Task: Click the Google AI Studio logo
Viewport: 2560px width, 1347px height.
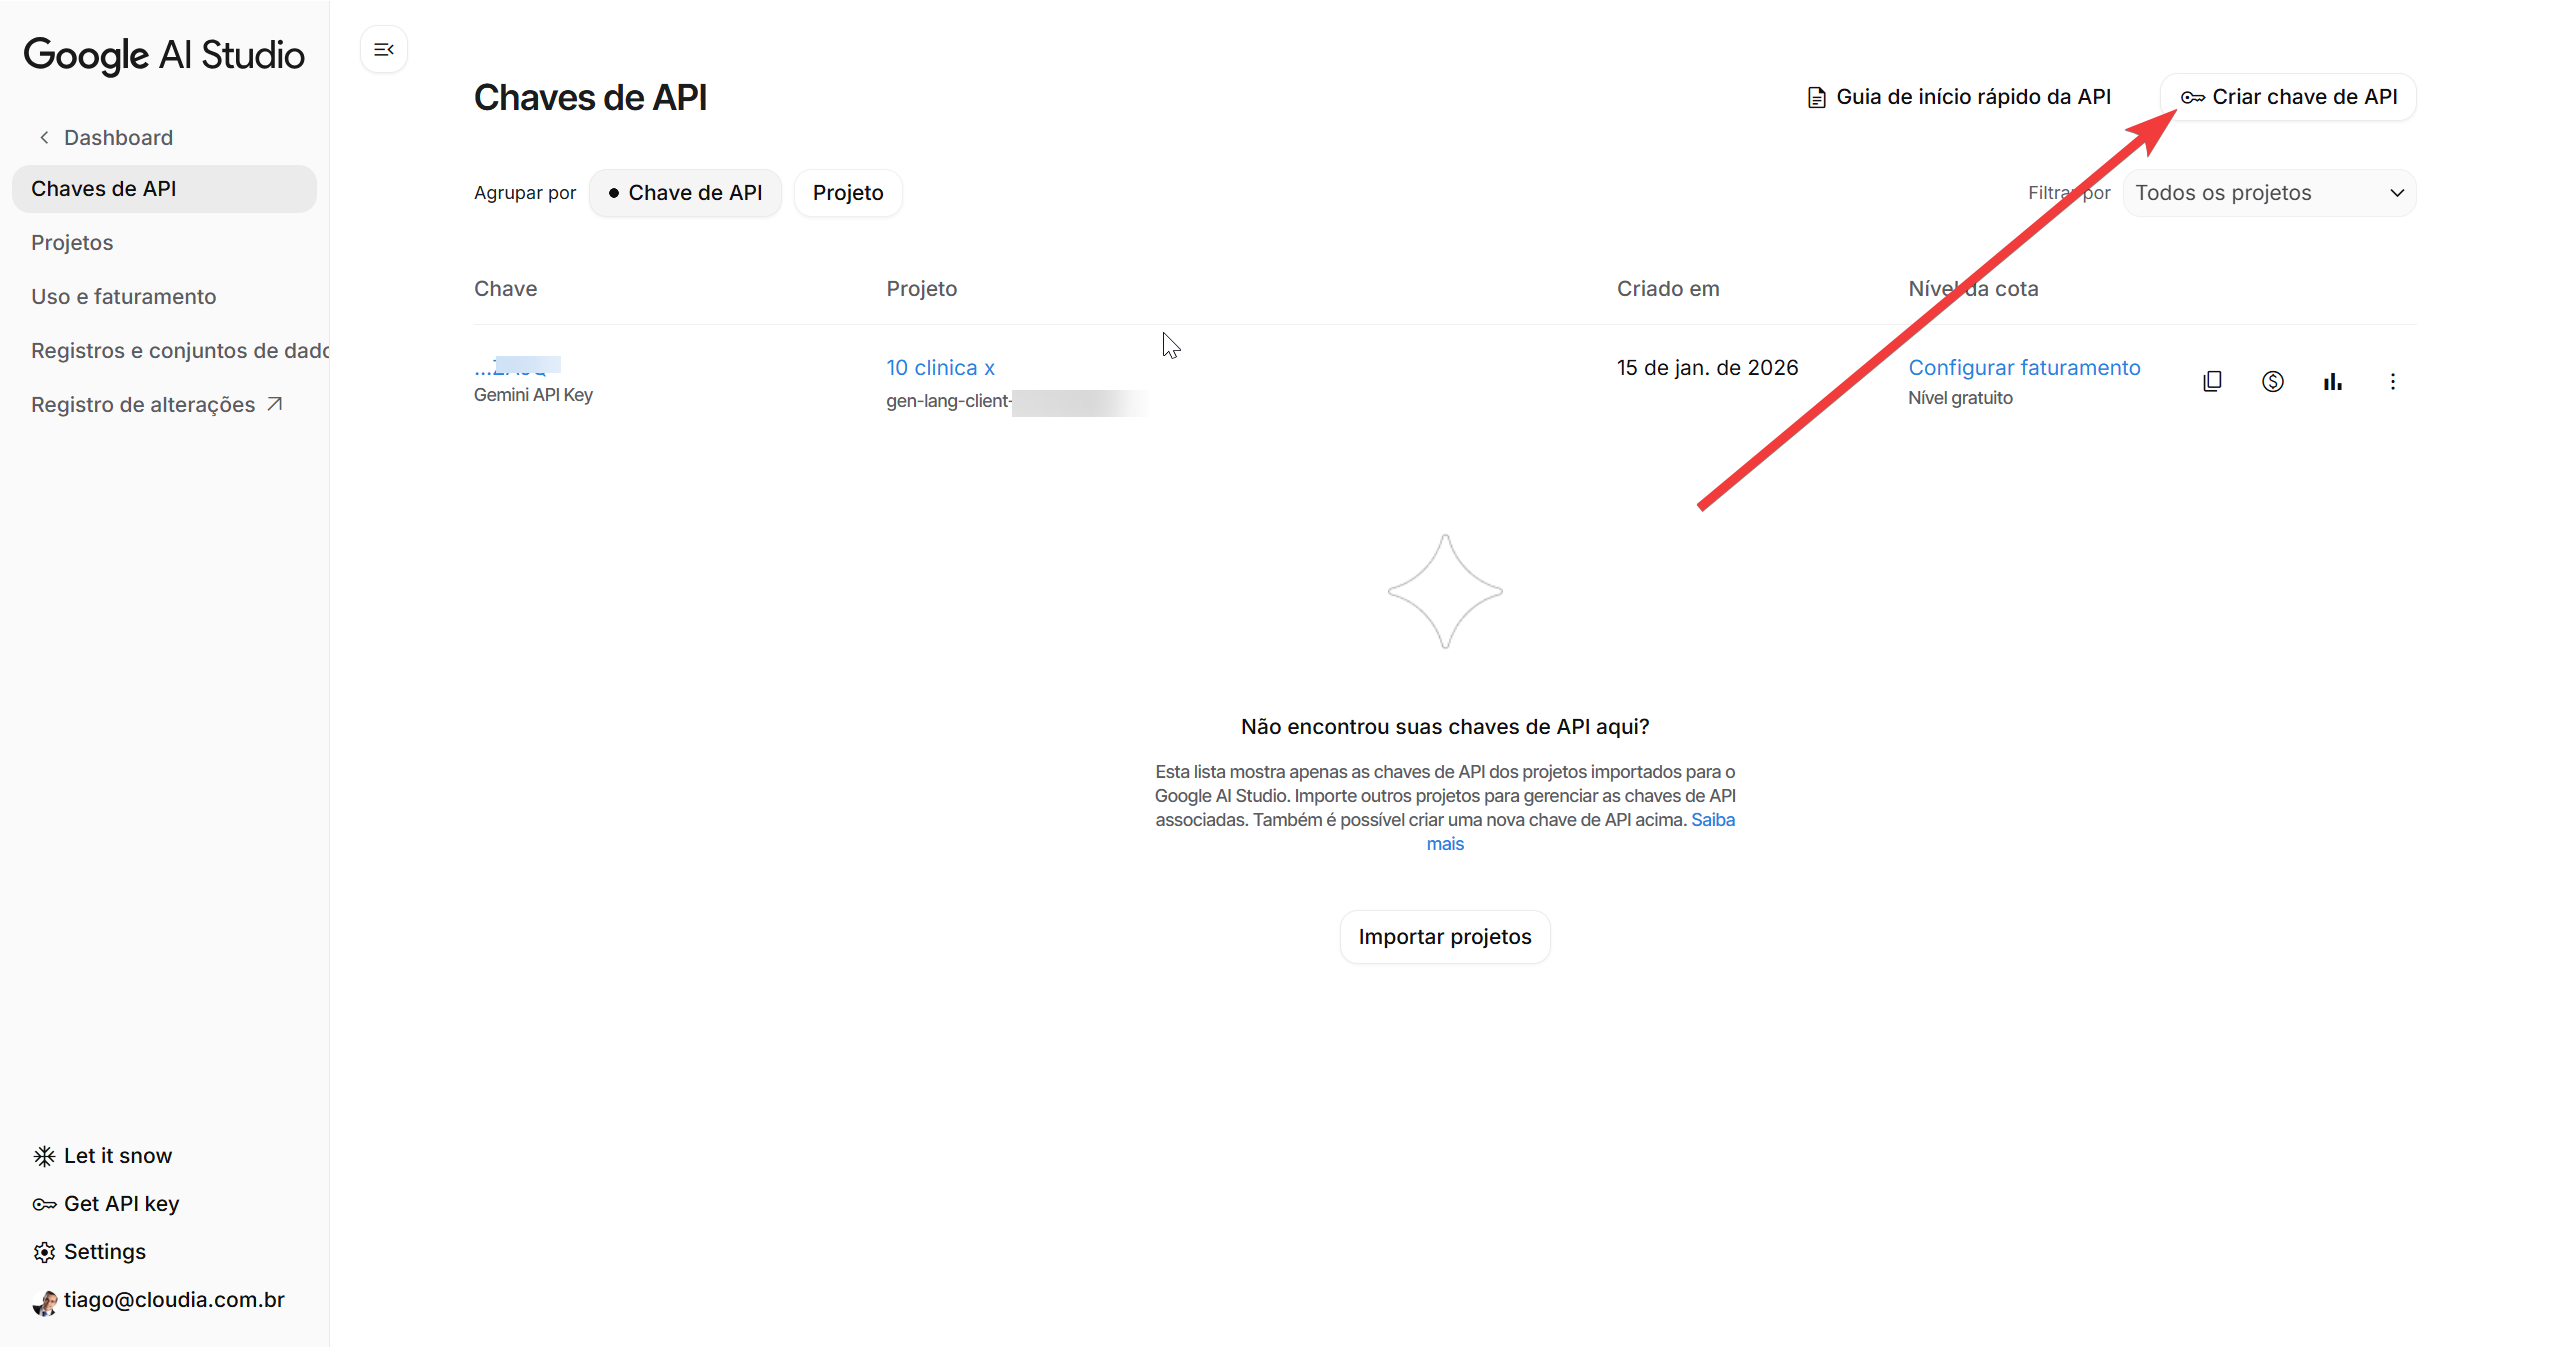Action: pyautogui.click(x=164, y=56)
